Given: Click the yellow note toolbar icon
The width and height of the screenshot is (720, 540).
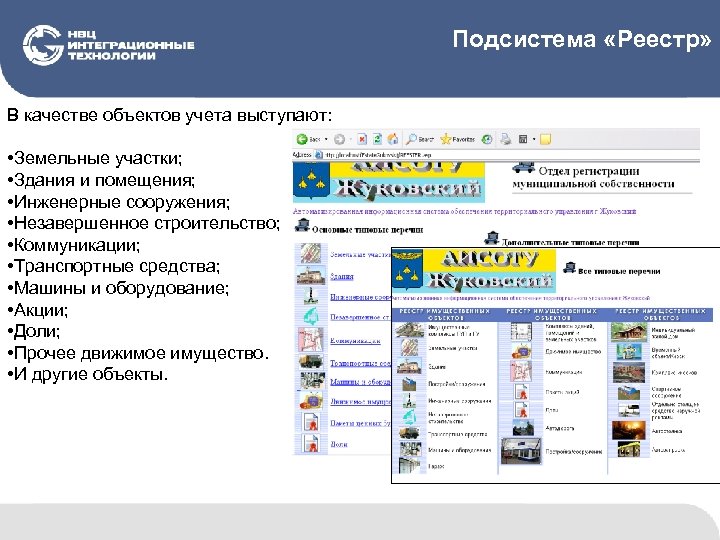Looking at the screenshot, I should pos(545,139).
